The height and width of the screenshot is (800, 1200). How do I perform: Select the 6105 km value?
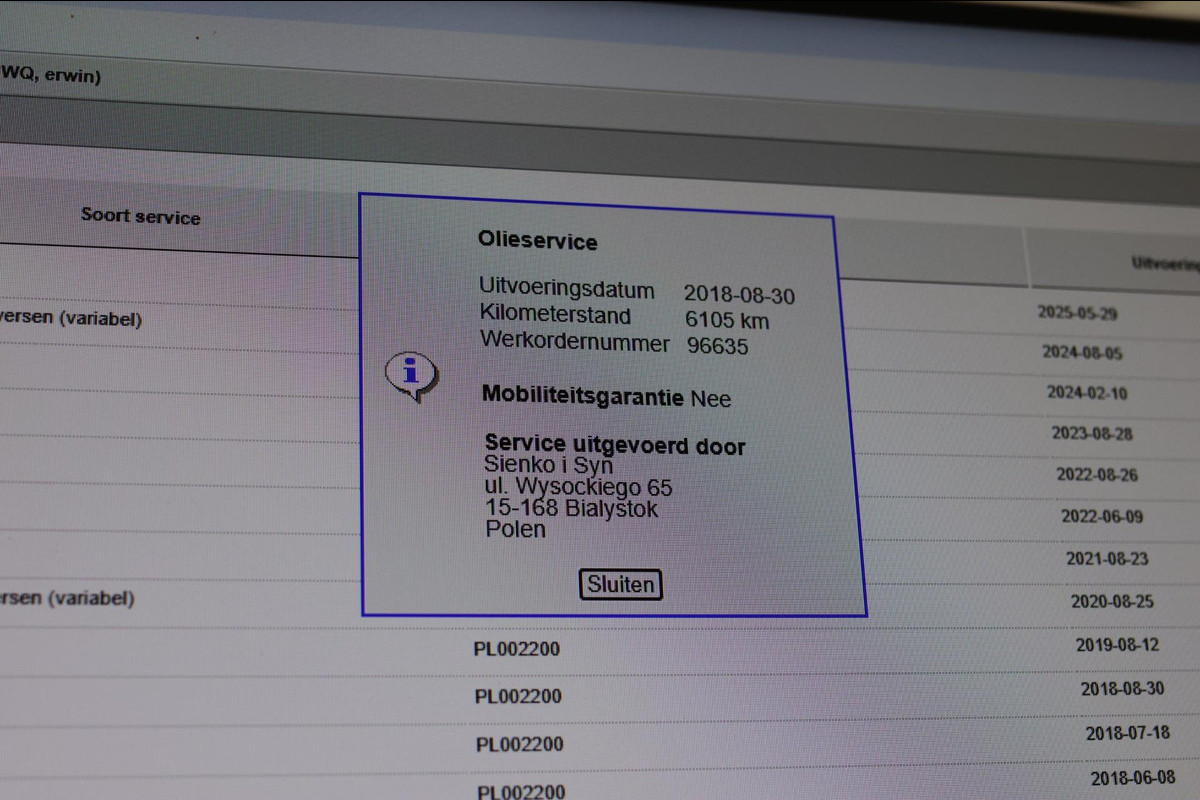[x=727, y=320]
